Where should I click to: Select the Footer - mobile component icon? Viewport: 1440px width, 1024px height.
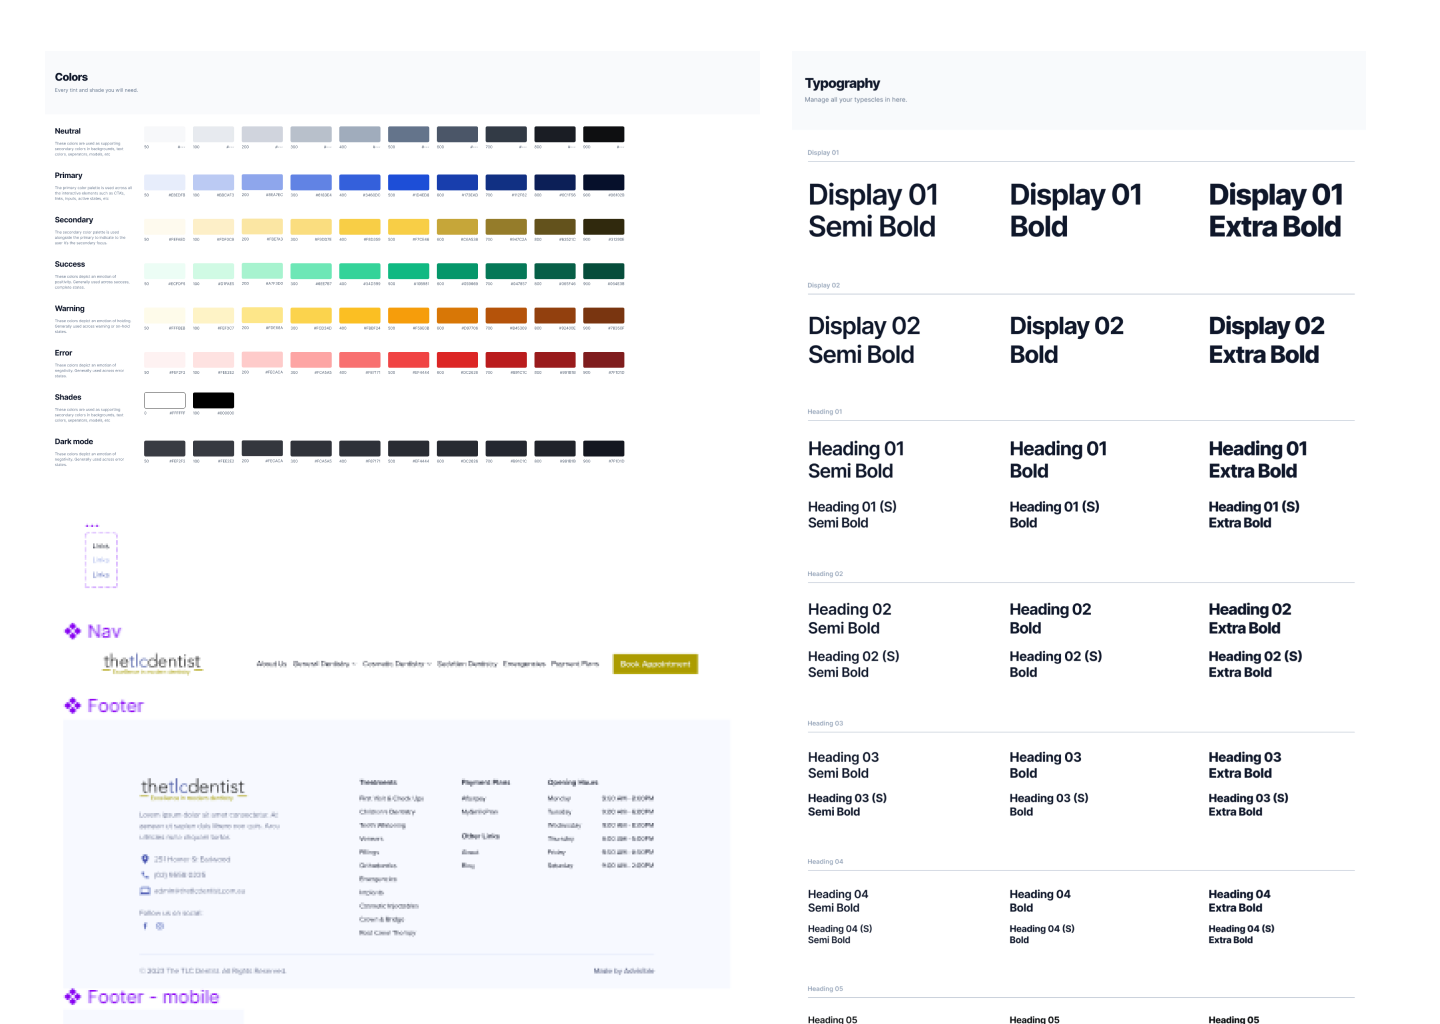click(x=72, y=997)
